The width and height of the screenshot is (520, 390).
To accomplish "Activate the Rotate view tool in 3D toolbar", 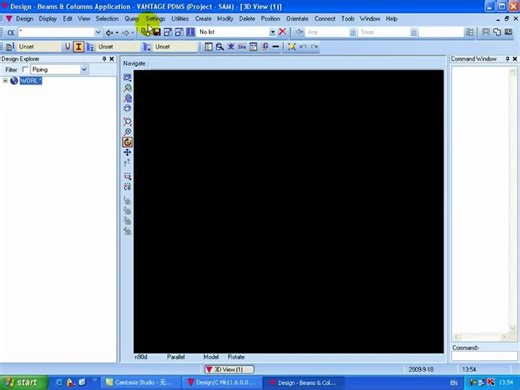I will tap(127, 142).
